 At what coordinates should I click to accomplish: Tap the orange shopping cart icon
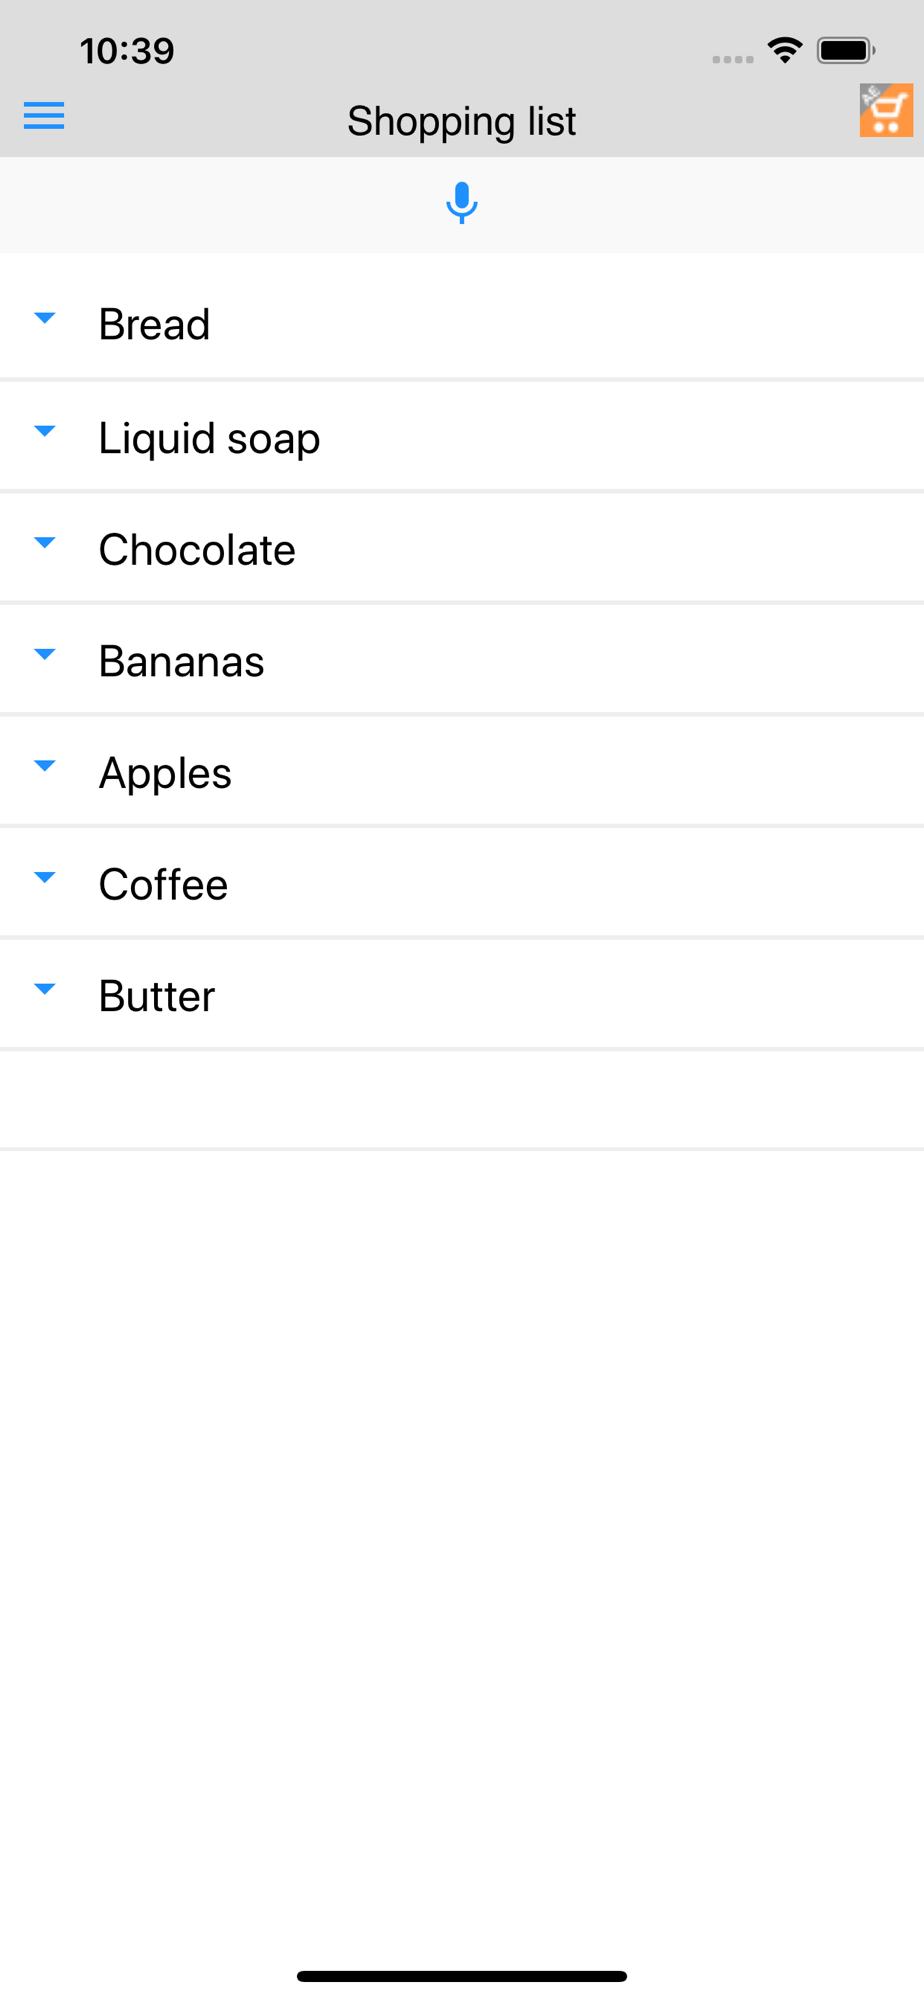click(886, 110)
